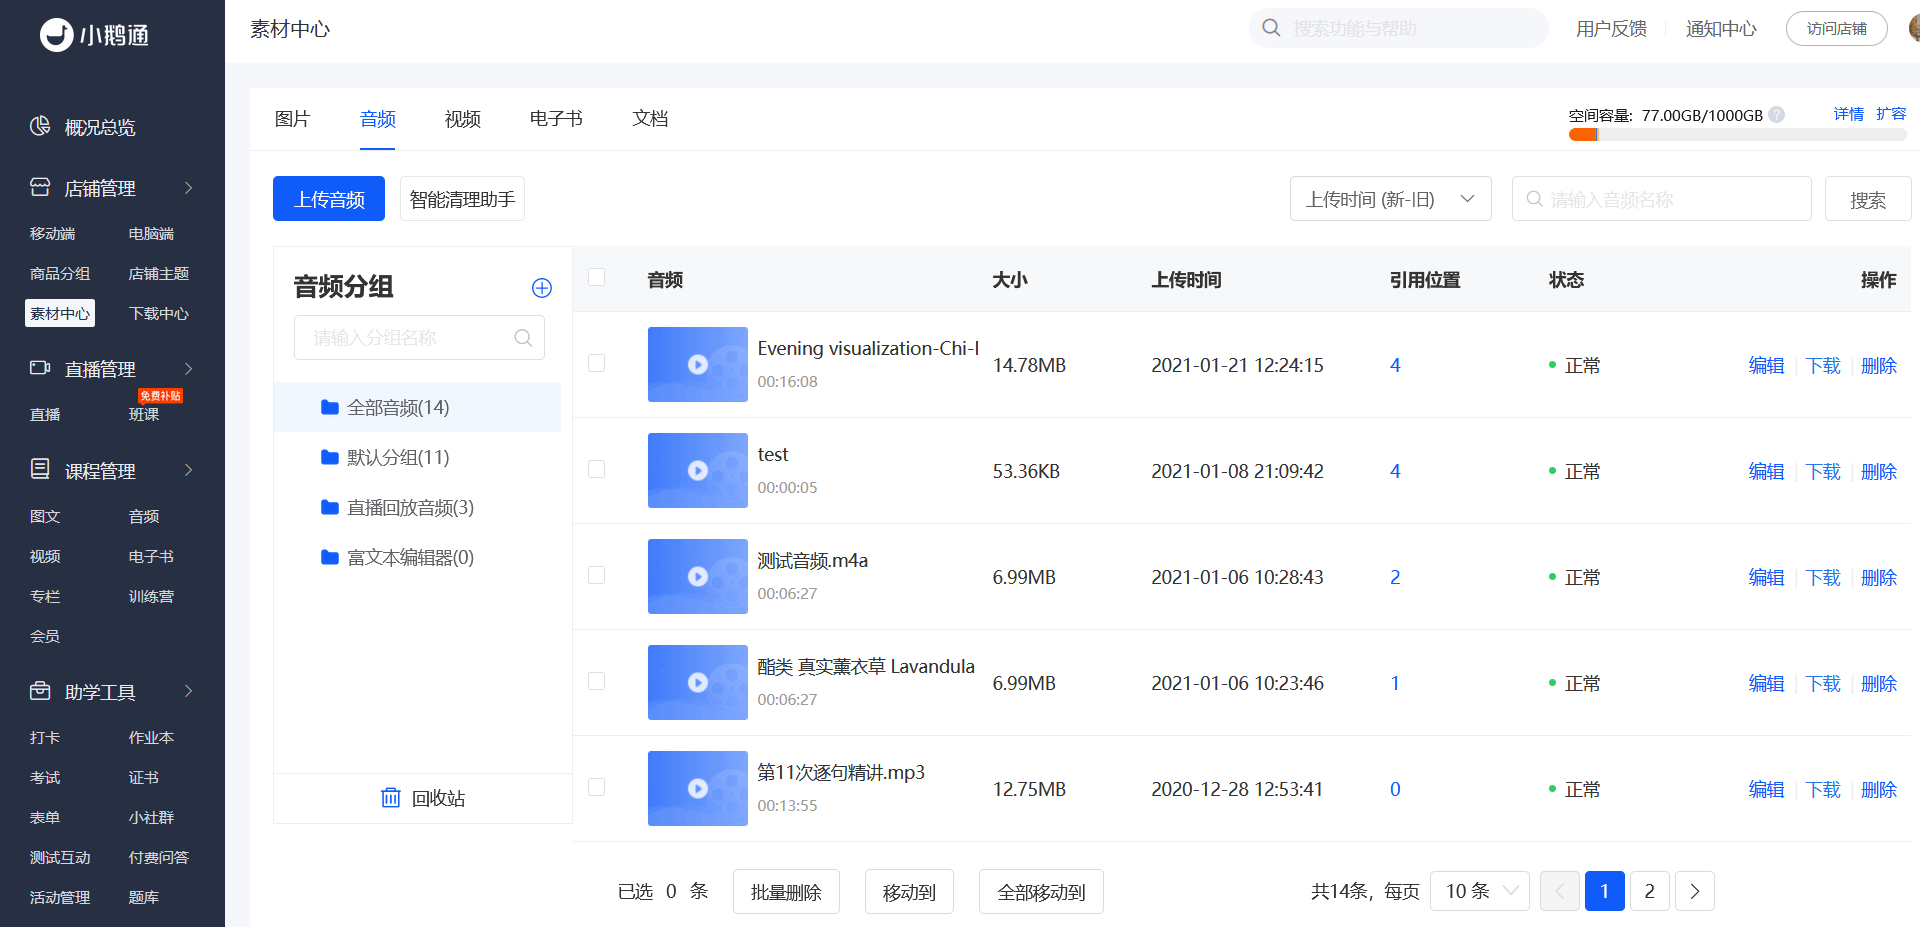Play the 测试音频.m4a thumbnail
Viewport: 1920px width, 927px height.
(x=698, y=576)
